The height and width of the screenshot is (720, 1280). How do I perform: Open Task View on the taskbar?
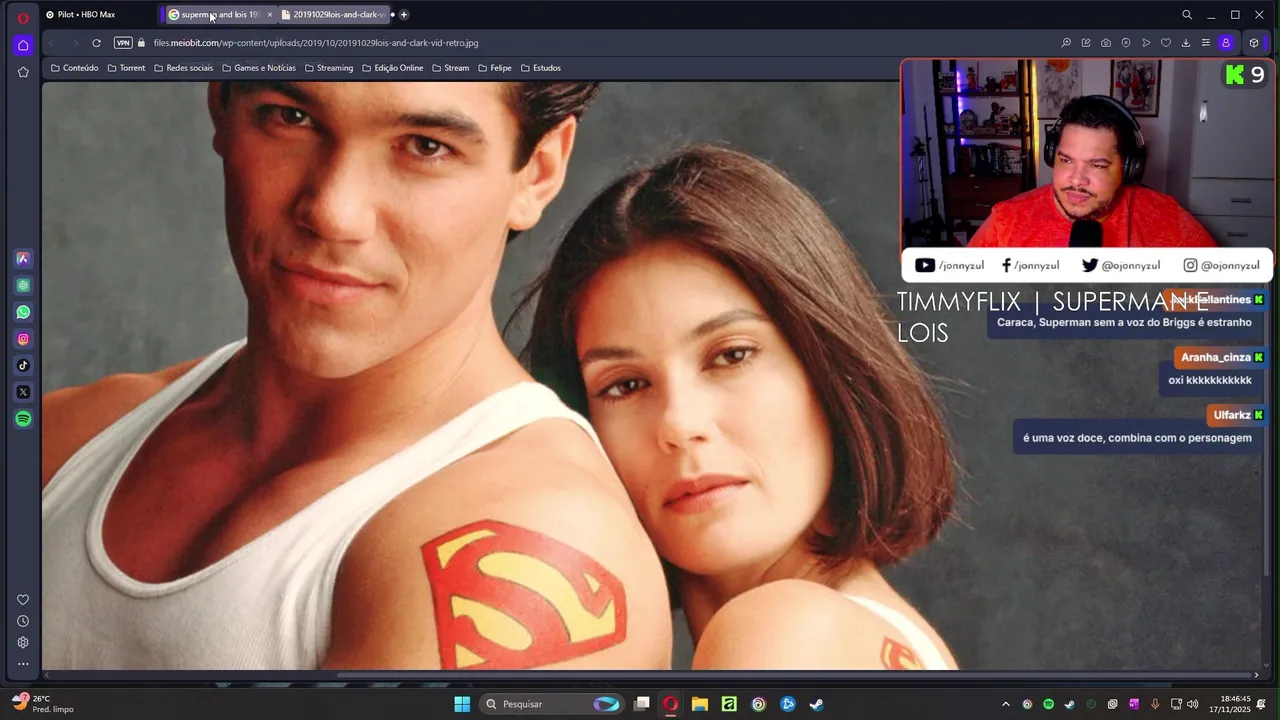pos(642,704)
